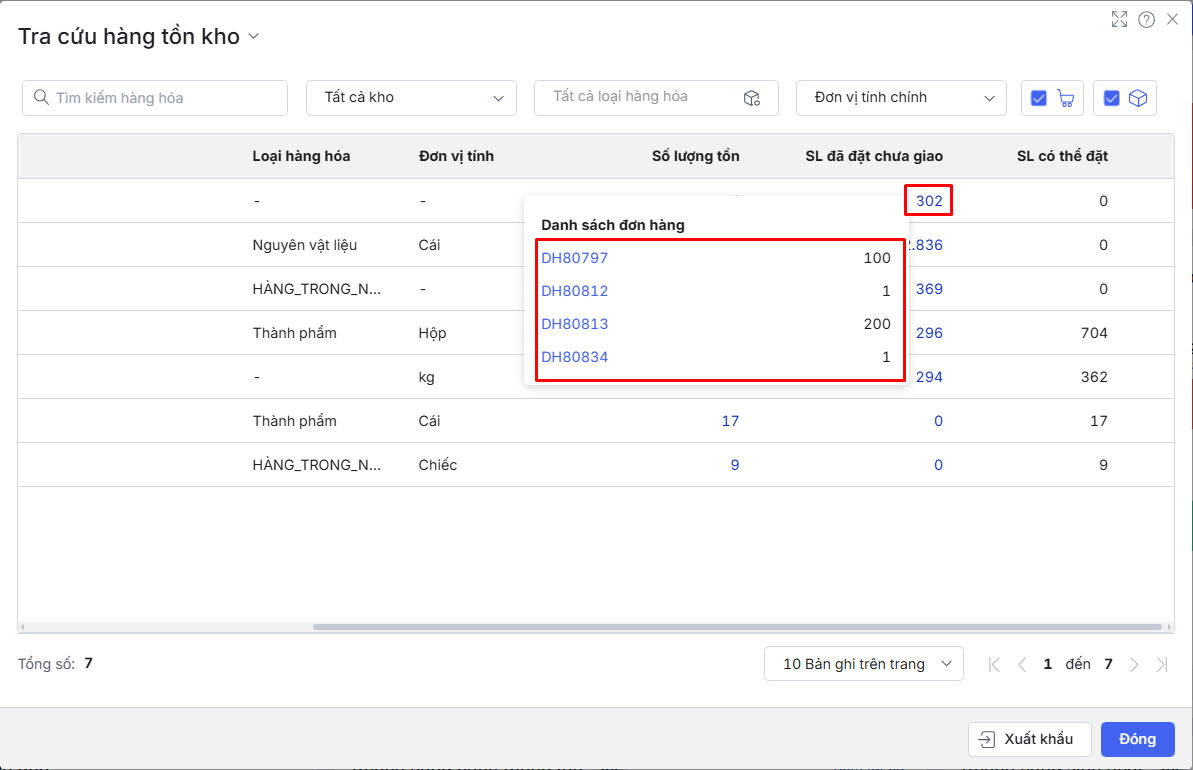
Task: Go to the next page arrow
Action: [1134, 664]
